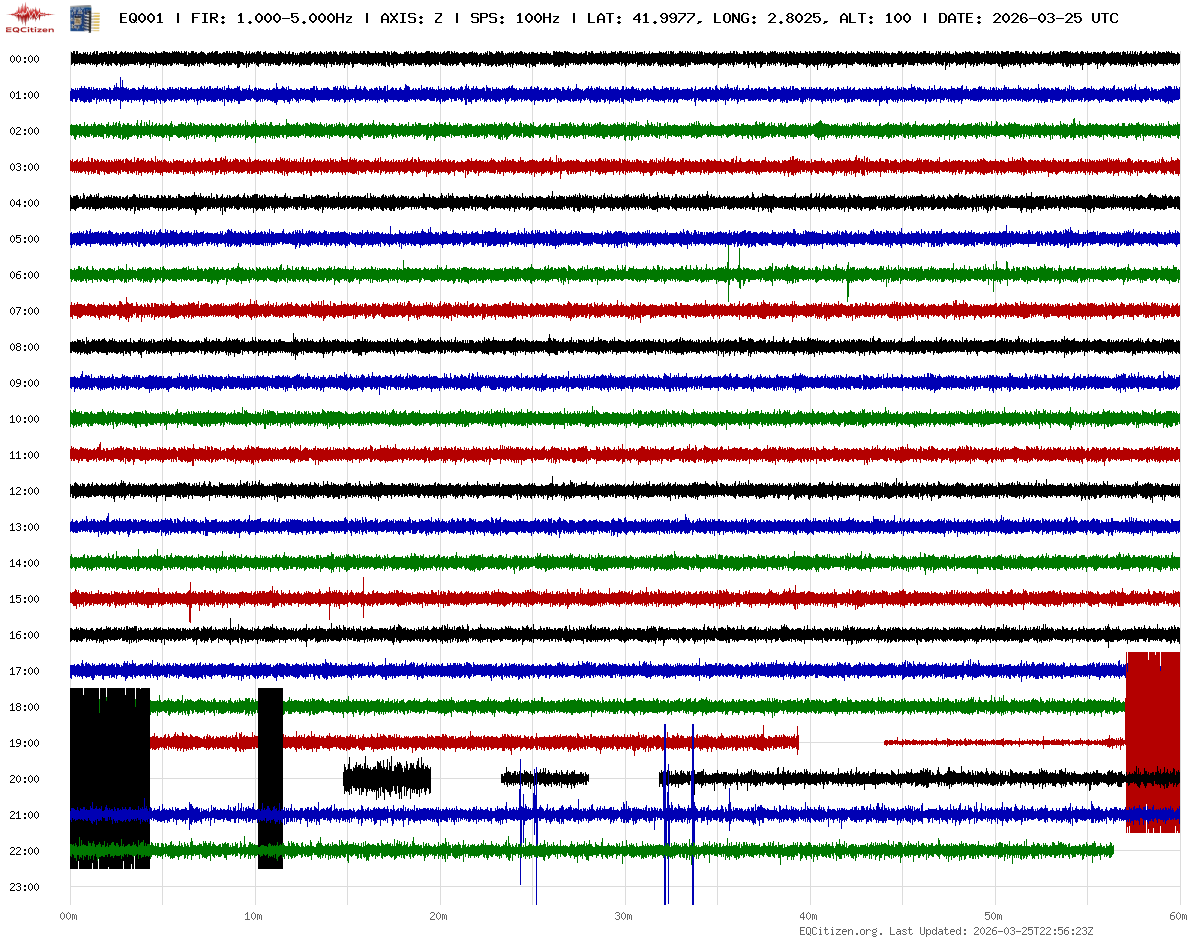The height and width of the screenshot is (940, 1200).
Task: Click the large red saturated block at right
Action: click(x=1152, y=742)
